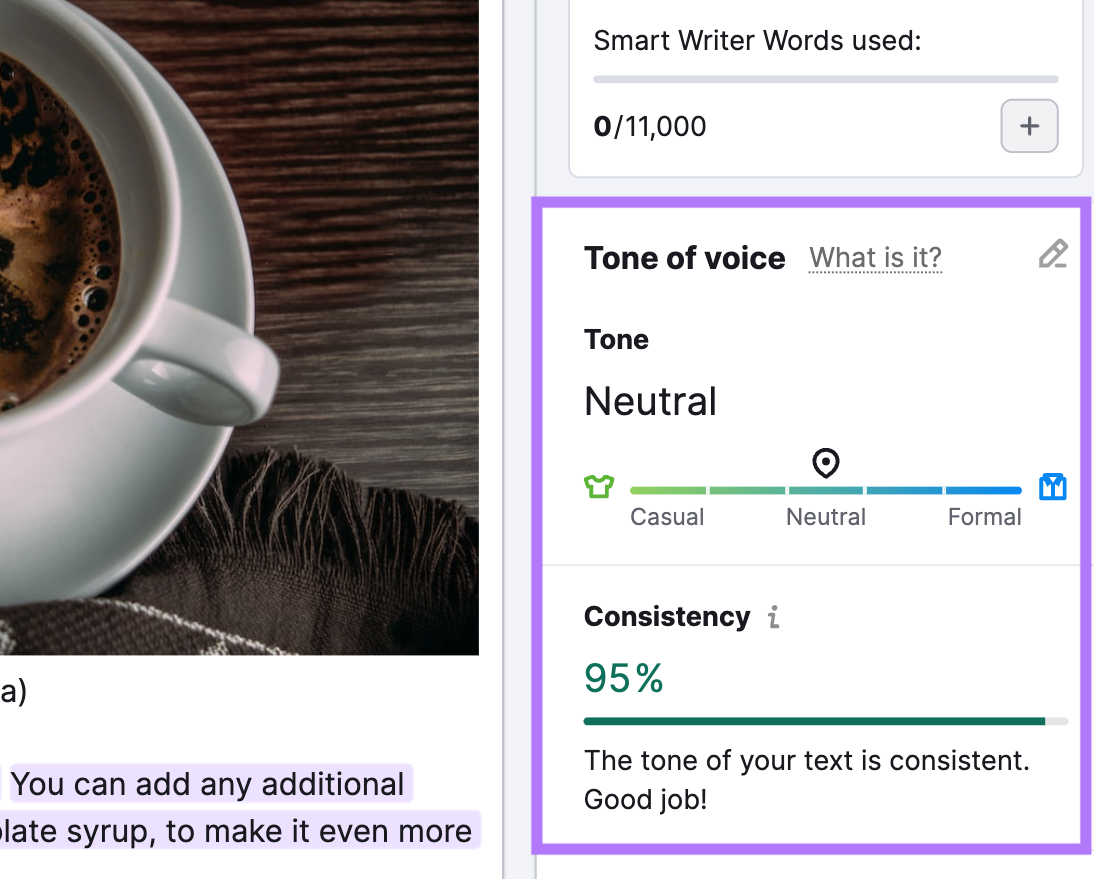The image size is (1094, 879).
Task: Select the blue formal shirt icon
Action: click(1052, 487)
